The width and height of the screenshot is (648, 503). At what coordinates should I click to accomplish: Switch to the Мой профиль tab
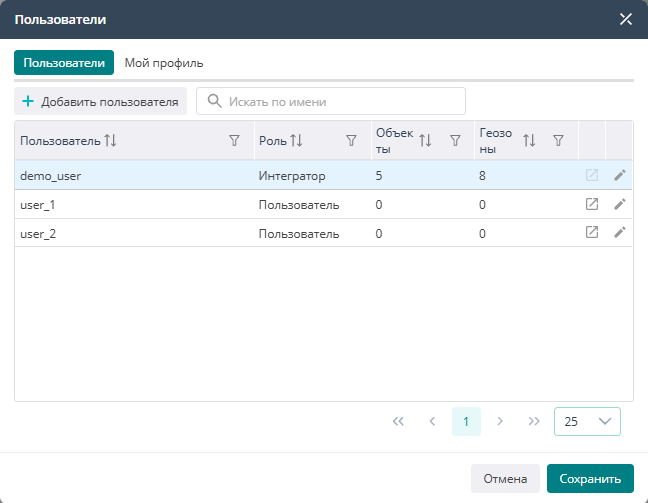tap(164, 63)
